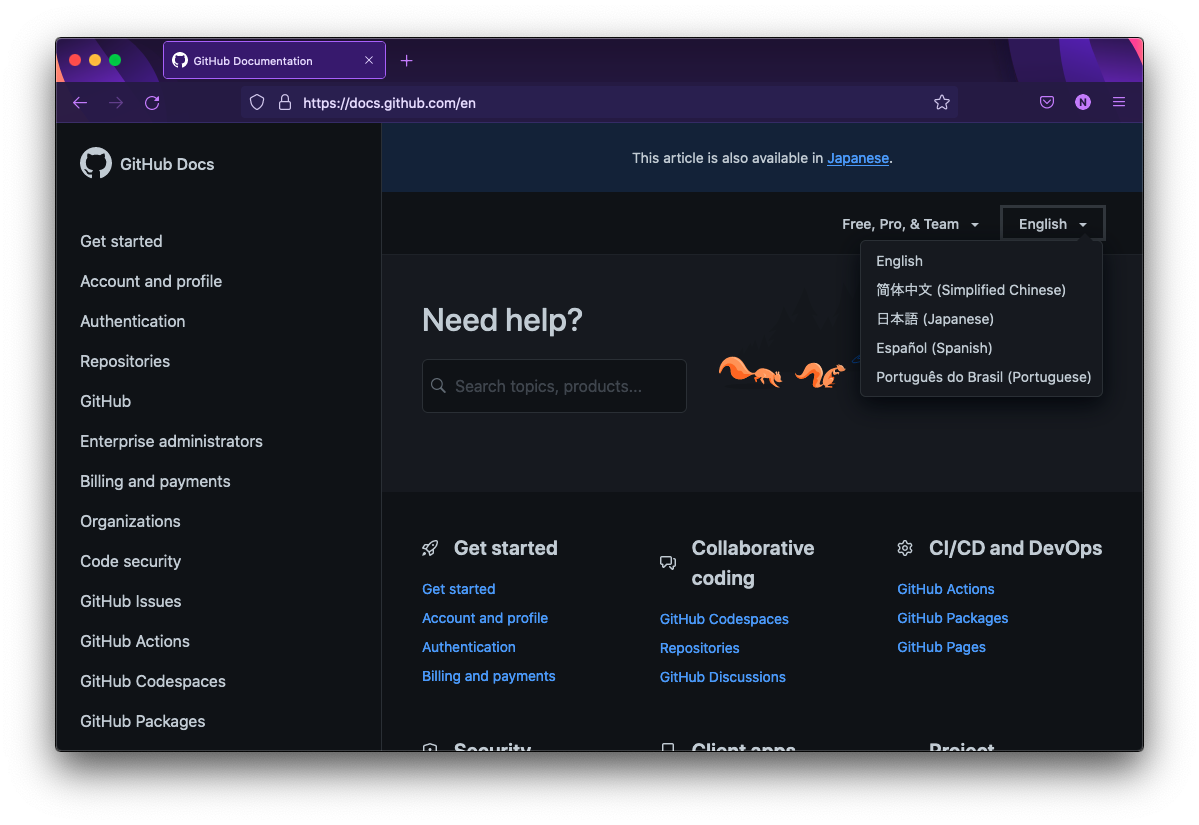Open GitHub Issues in the sidebar
This screenshot has height=825, width=1199.
coord(131,601)
